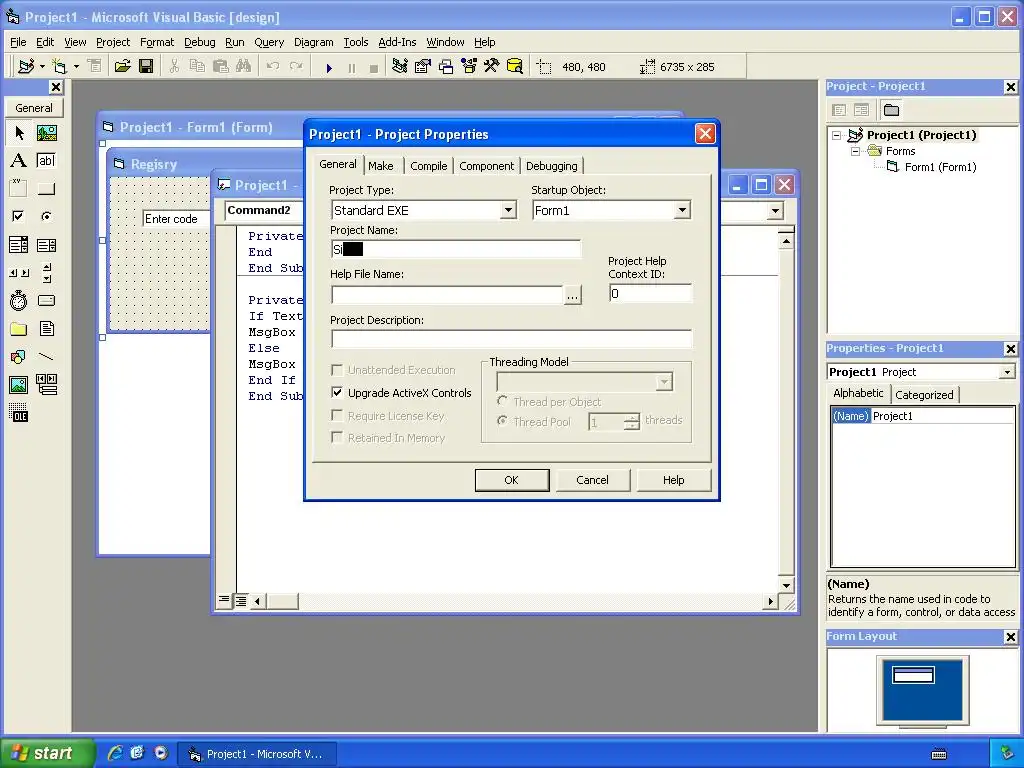Image resolution: width=1024 pixels, height=768 pixels.
Task: Open Project Explorer via toolbar icon
Action: pos(400,66)
